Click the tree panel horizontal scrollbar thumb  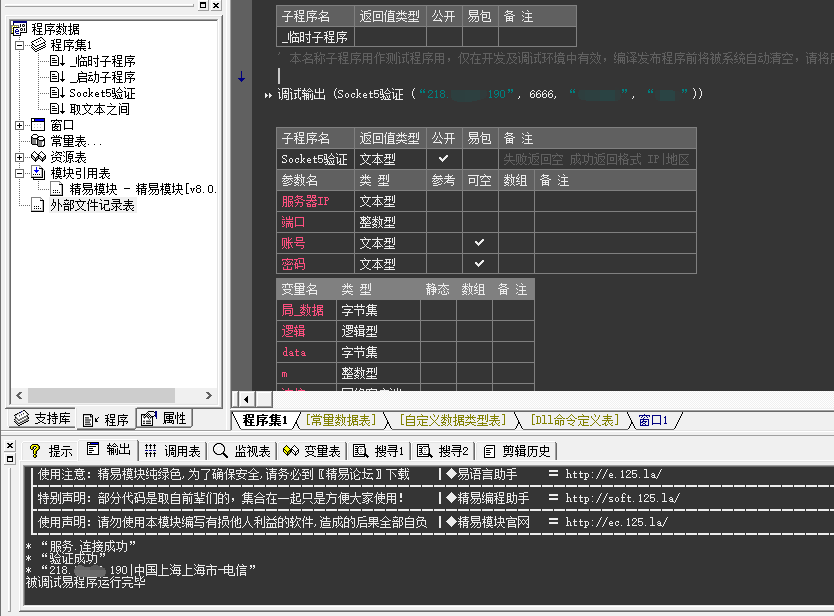(101, 395)
